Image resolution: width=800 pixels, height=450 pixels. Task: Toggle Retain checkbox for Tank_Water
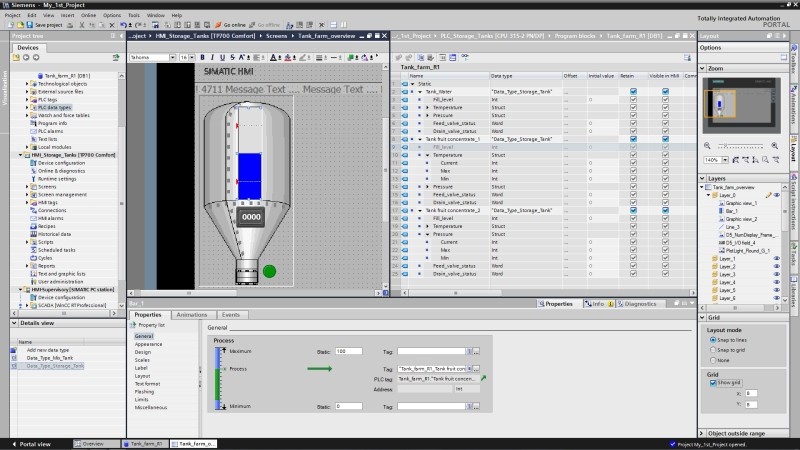tap(633, 92)
